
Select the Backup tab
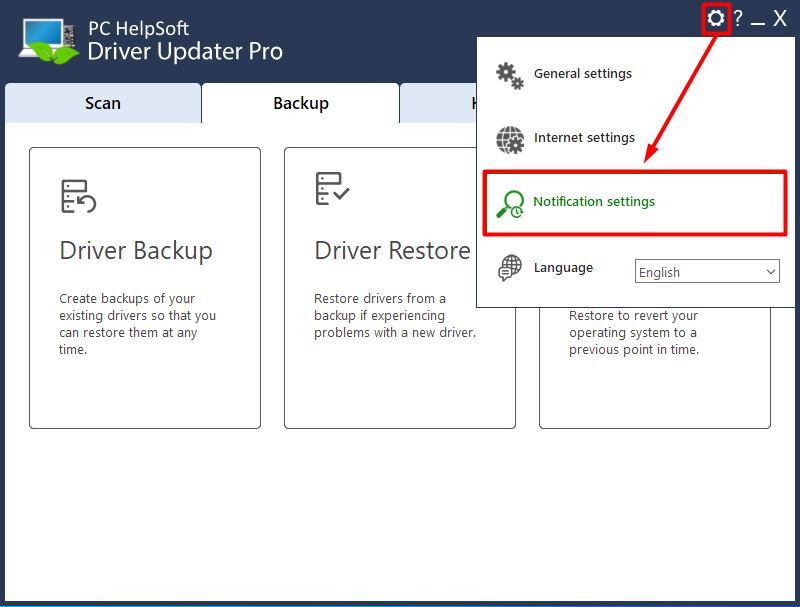click(301, 103)
